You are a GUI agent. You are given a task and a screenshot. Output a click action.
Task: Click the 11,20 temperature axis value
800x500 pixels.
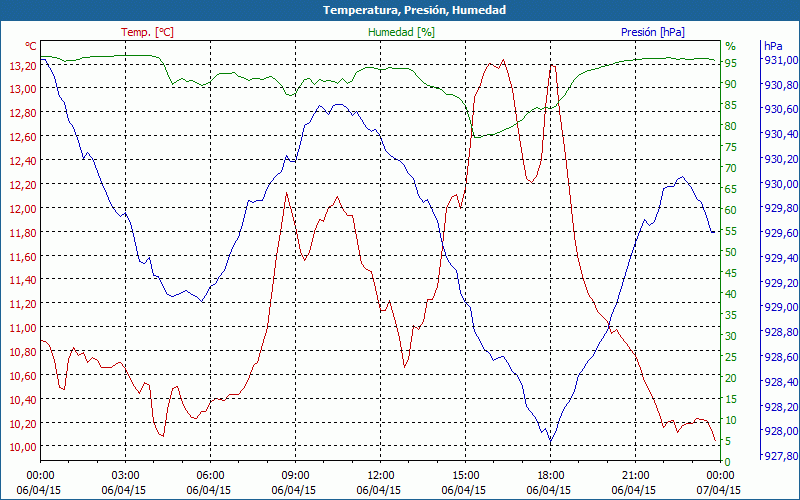point(22,304)
